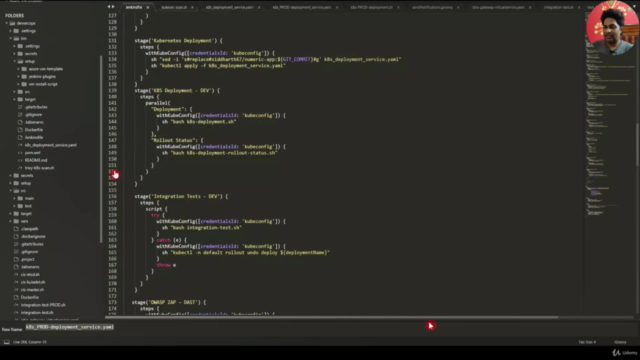Open Tab Size 4 setting in status bar
640x360 pixels.
click(x=587, y=342)
